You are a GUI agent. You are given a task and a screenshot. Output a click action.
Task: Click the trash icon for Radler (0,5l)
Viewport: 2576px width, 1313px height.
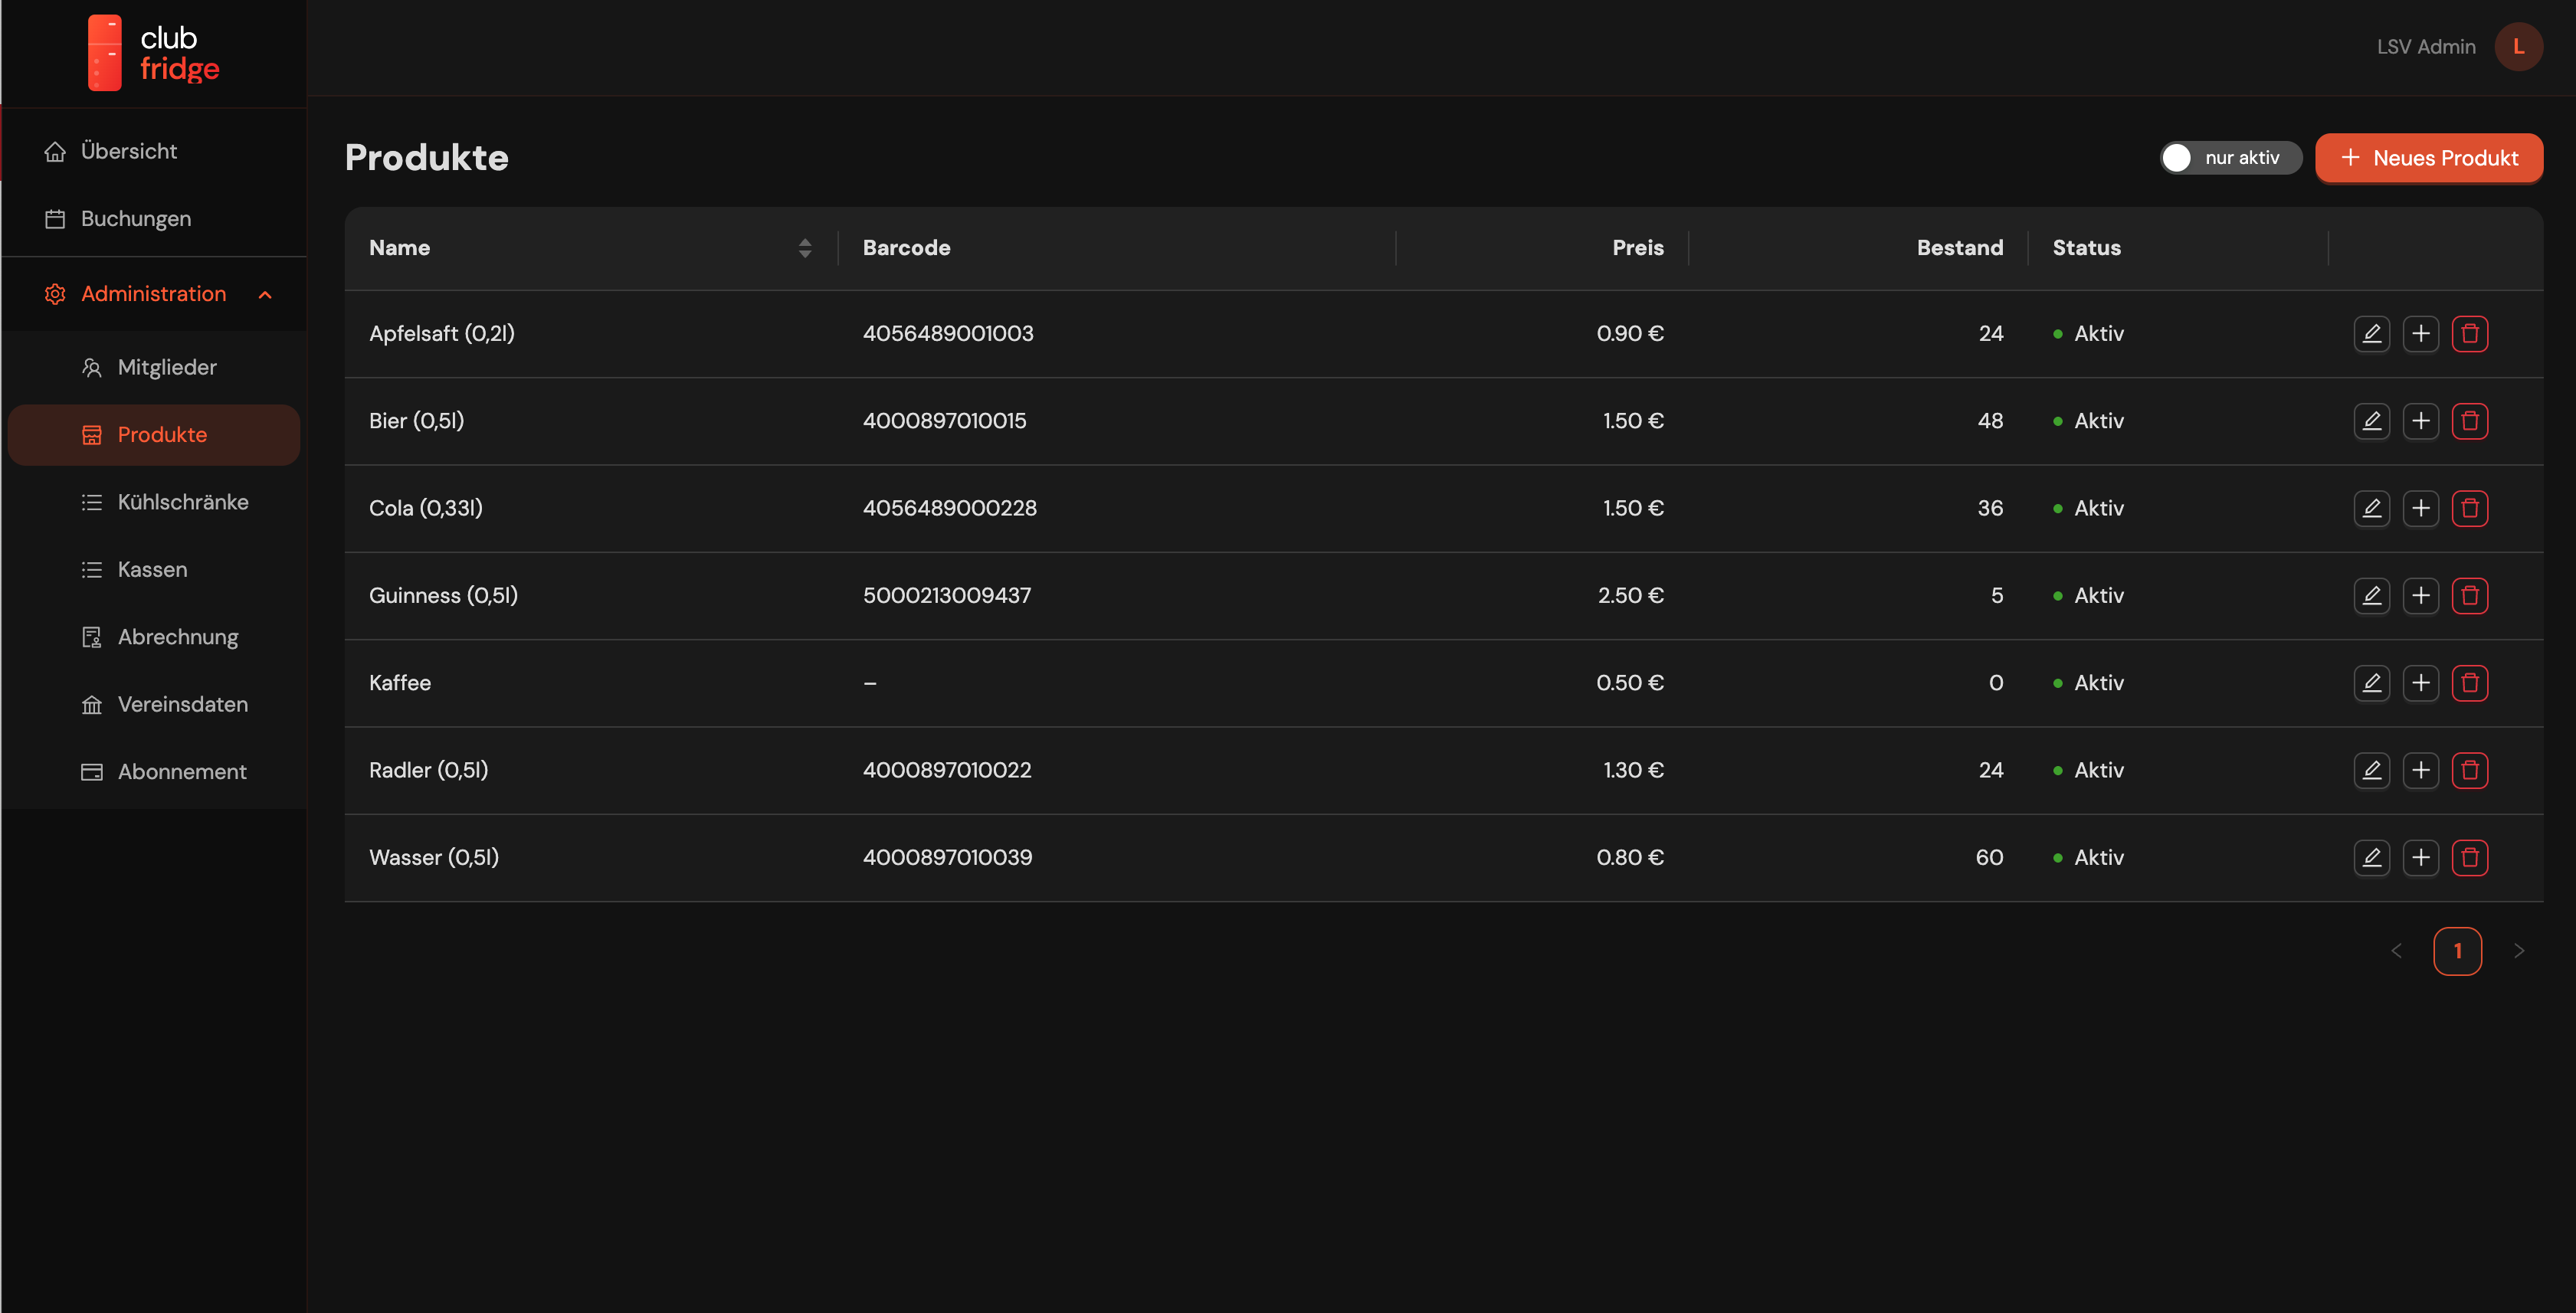2469,770
